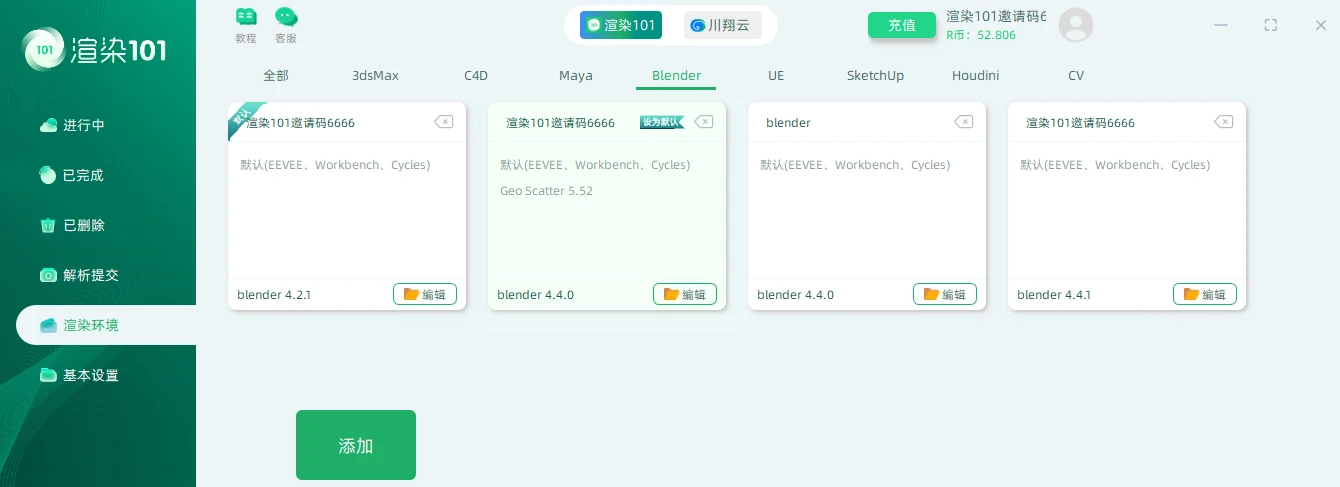Click username 渲染101邀请码6 in header
Viewport: 1340px width, 487px height.
[996, 16]
